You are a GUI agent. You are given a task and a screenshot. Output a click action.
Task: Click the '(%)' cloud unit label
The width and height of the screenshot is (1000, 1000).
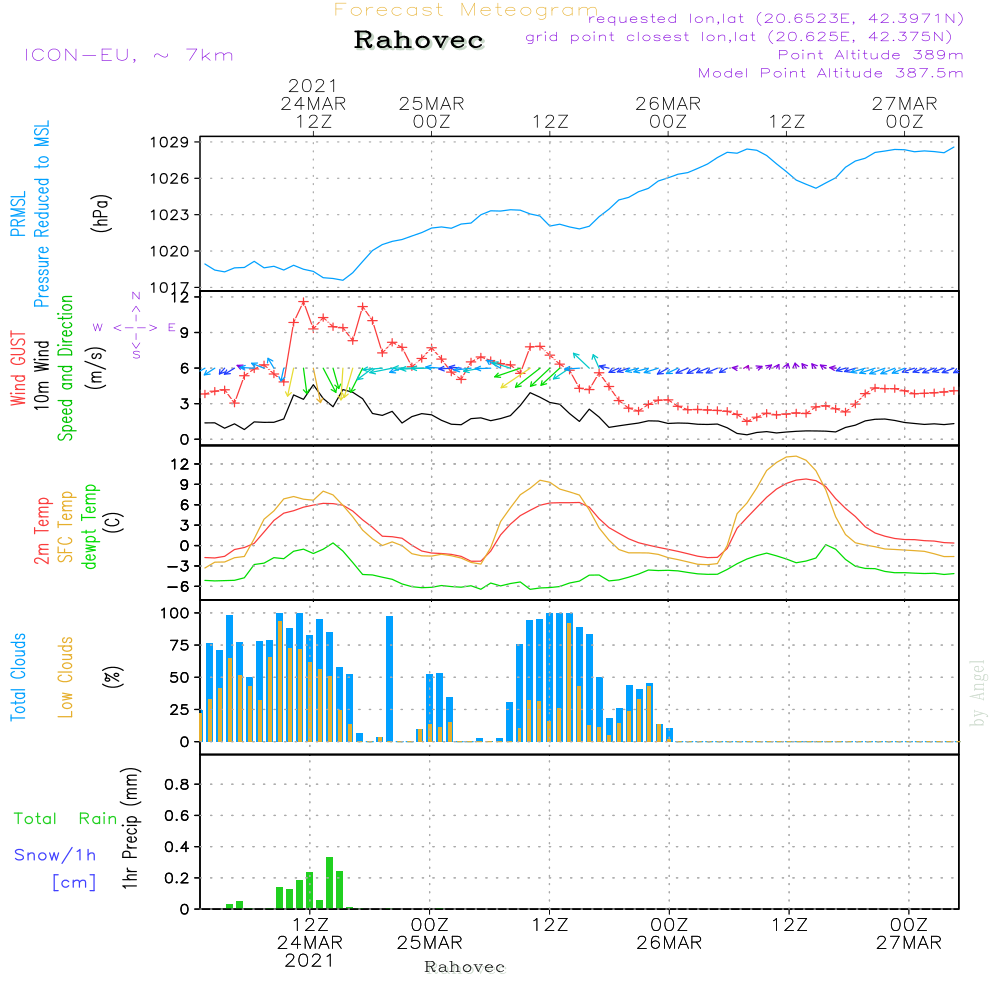[x=113, y=677]
